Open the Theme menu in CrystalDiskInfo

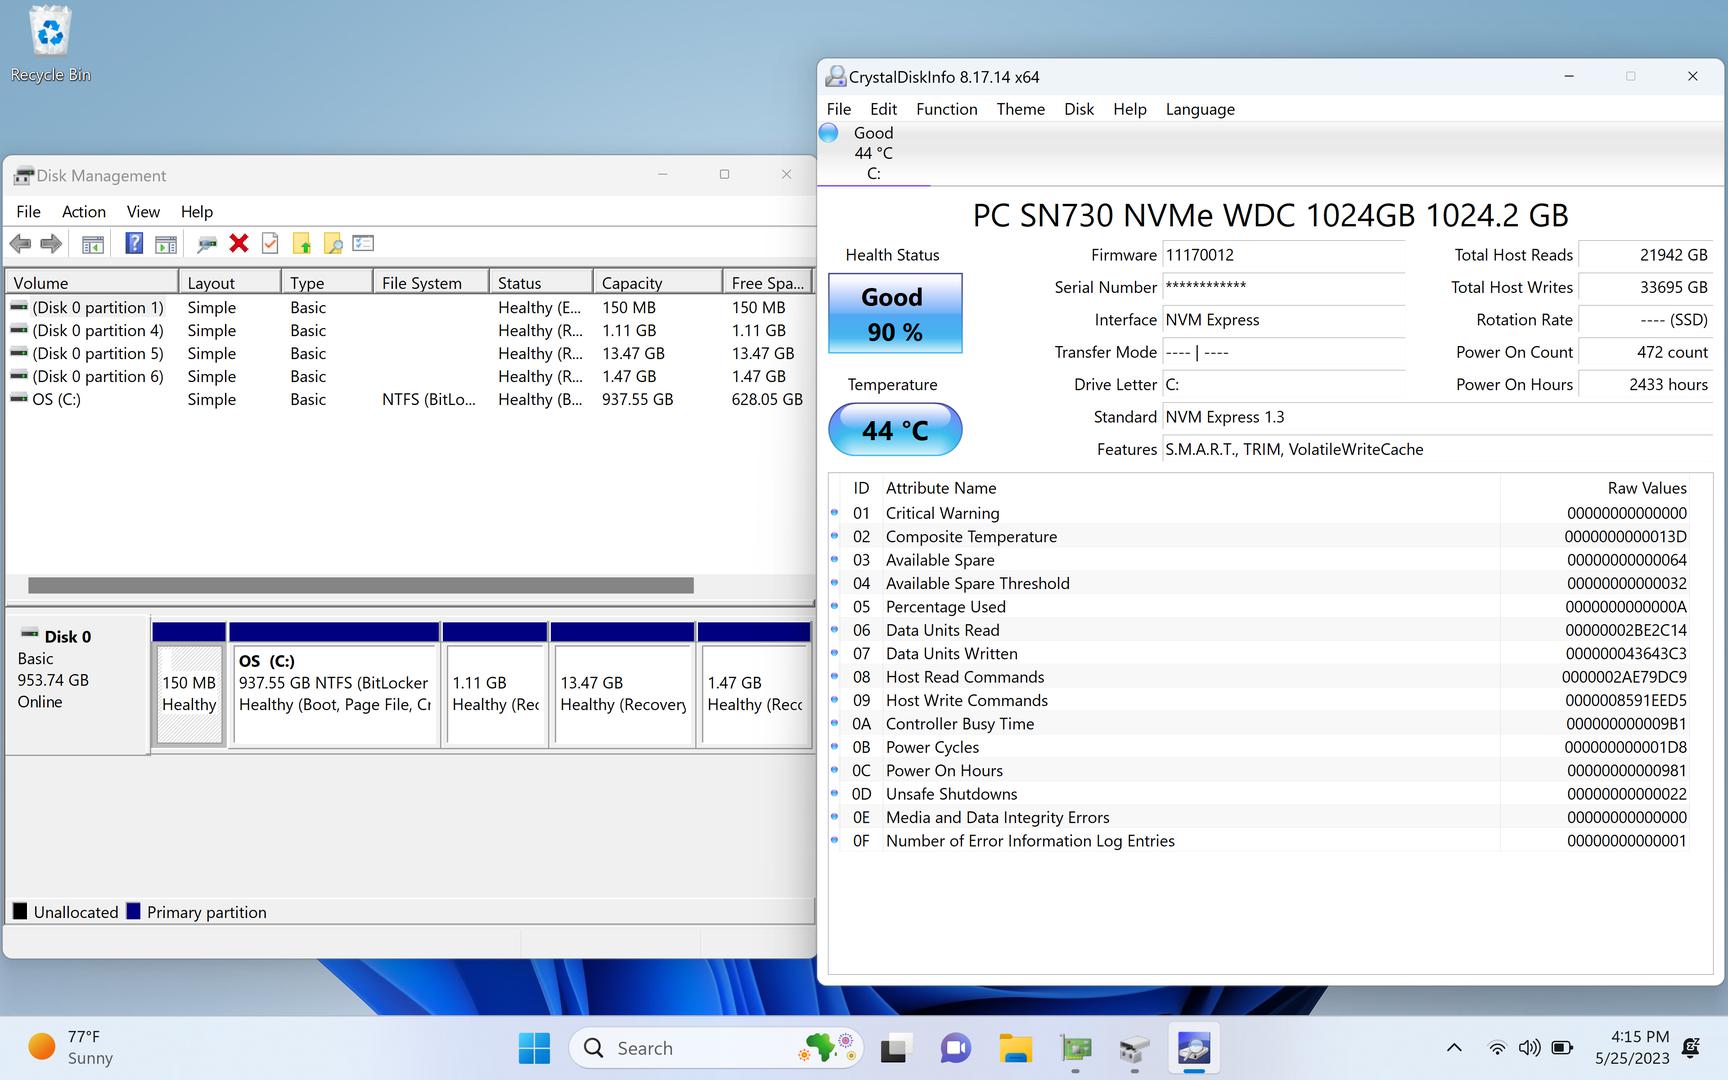point(1020,109)
